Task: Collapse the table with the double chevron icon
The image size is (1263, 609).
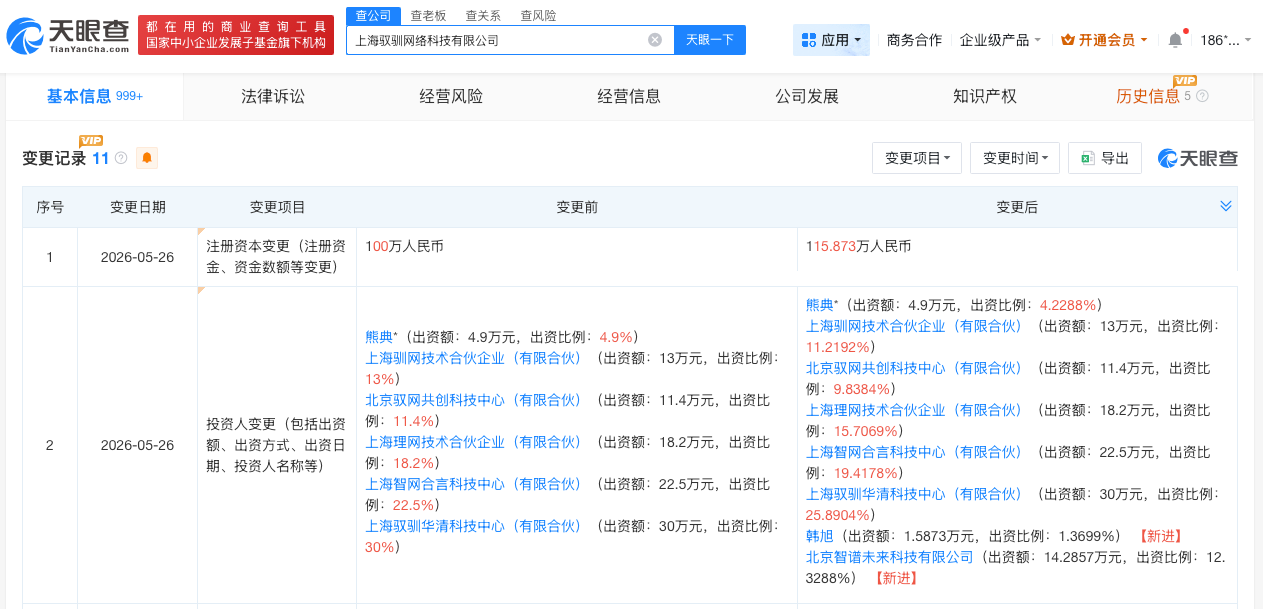Action: pos(1226,206)
